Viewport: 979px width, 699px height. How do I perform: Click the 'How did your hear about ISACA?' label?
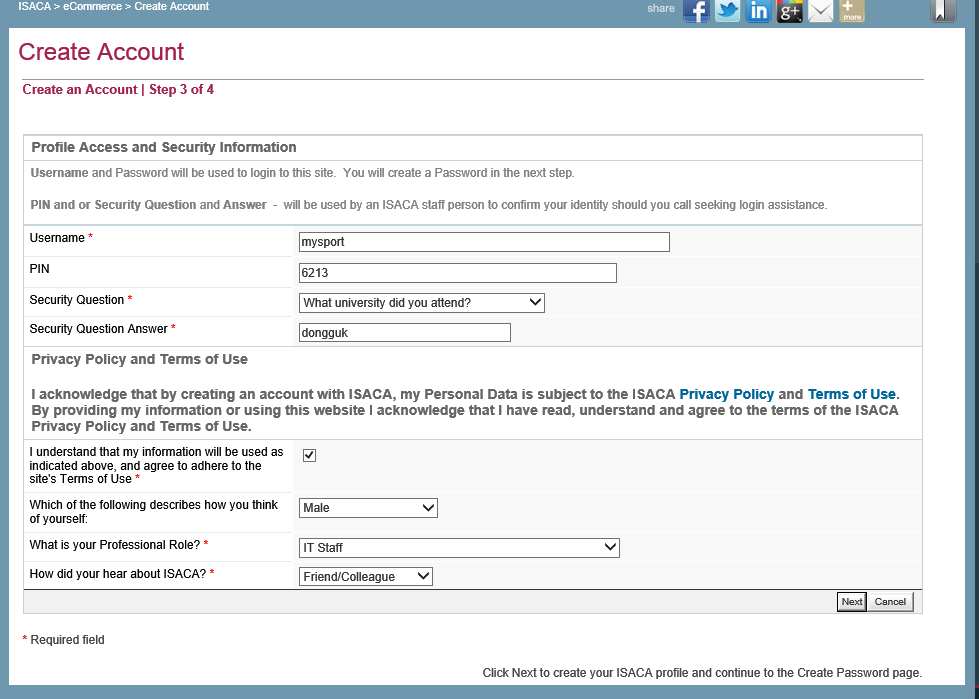117,574
